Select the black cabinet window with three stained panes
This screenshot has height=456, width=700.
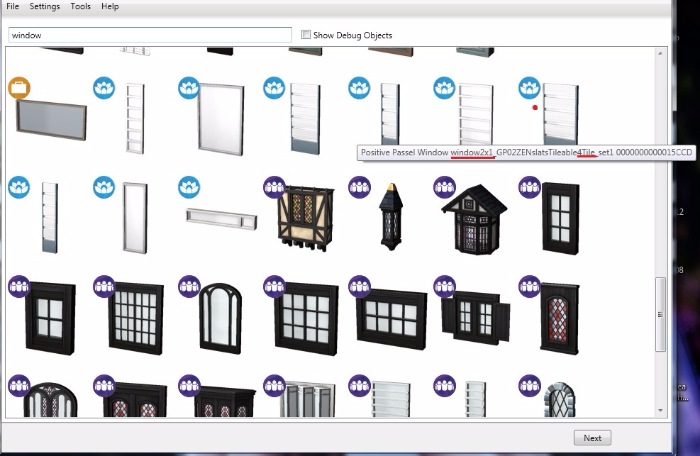click(225, 401)
